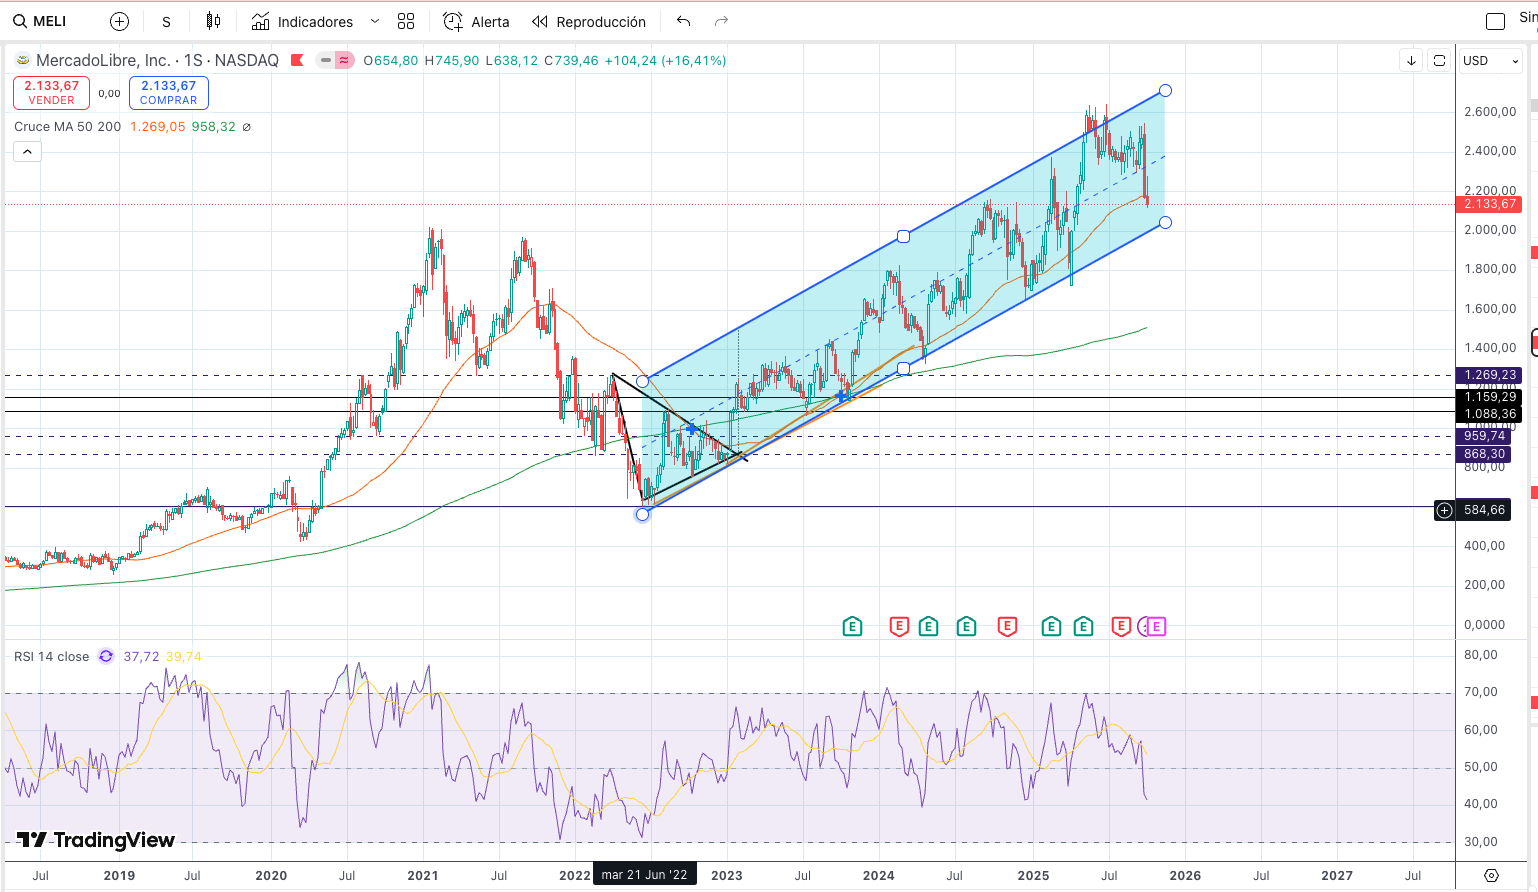Click the compare or add symbol plus icon
Image resolution: width=1538 pixels, height=892 pixels.
119,21
